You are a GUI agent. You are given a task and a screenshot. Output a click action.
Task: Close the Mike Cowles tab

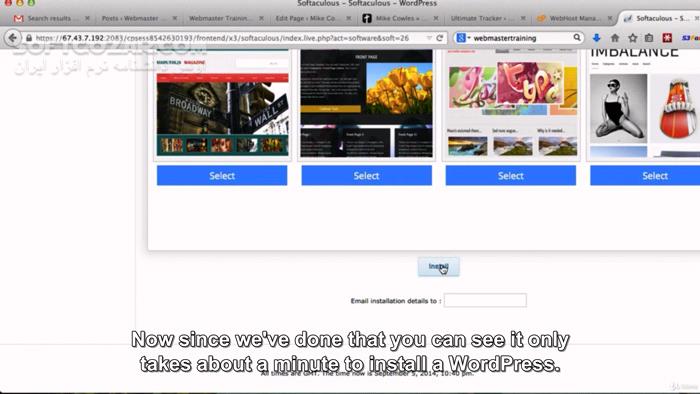tap(436, 18)
